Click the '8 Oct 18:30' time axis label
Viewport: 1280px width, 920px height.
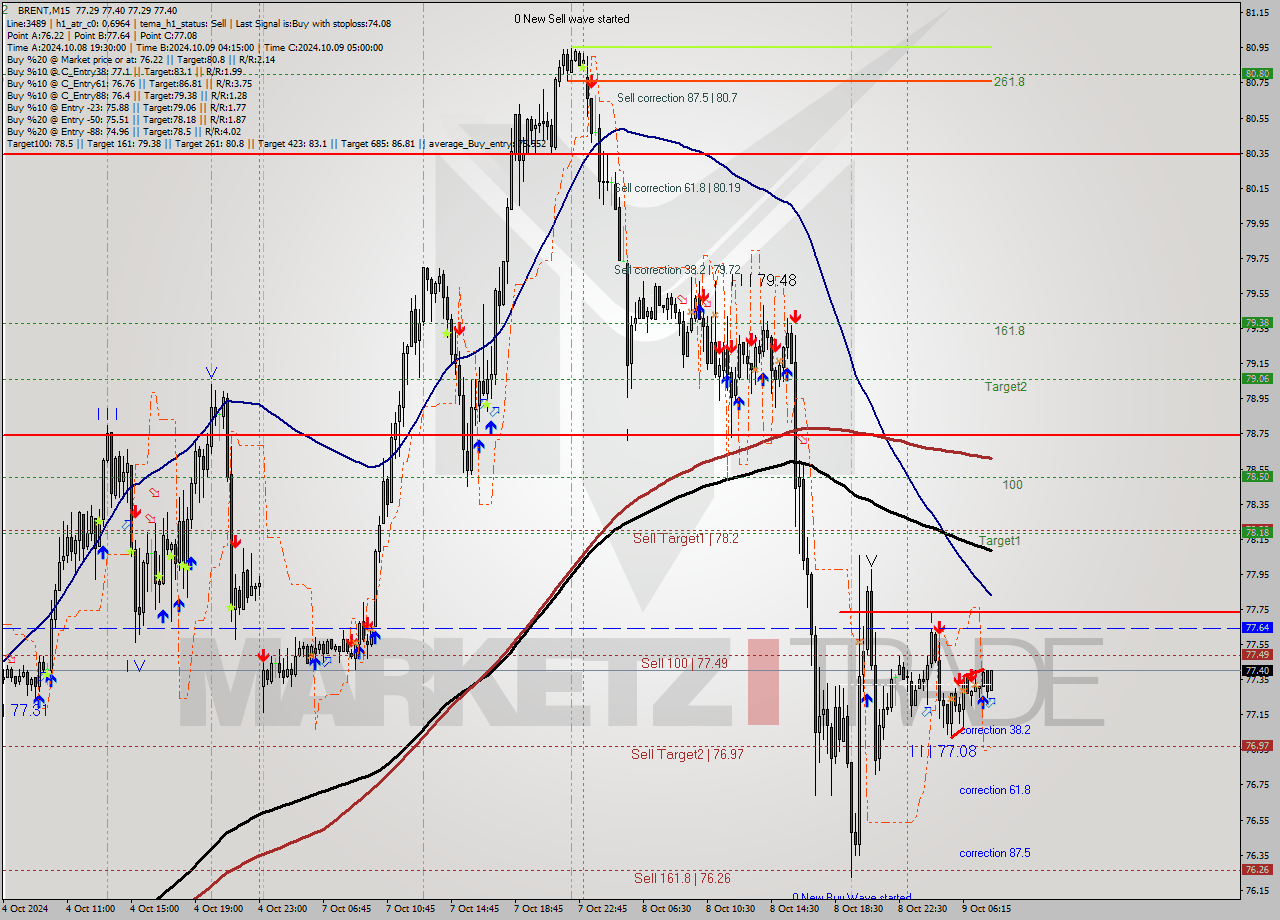pyautogui.click(x=859, y=909)
